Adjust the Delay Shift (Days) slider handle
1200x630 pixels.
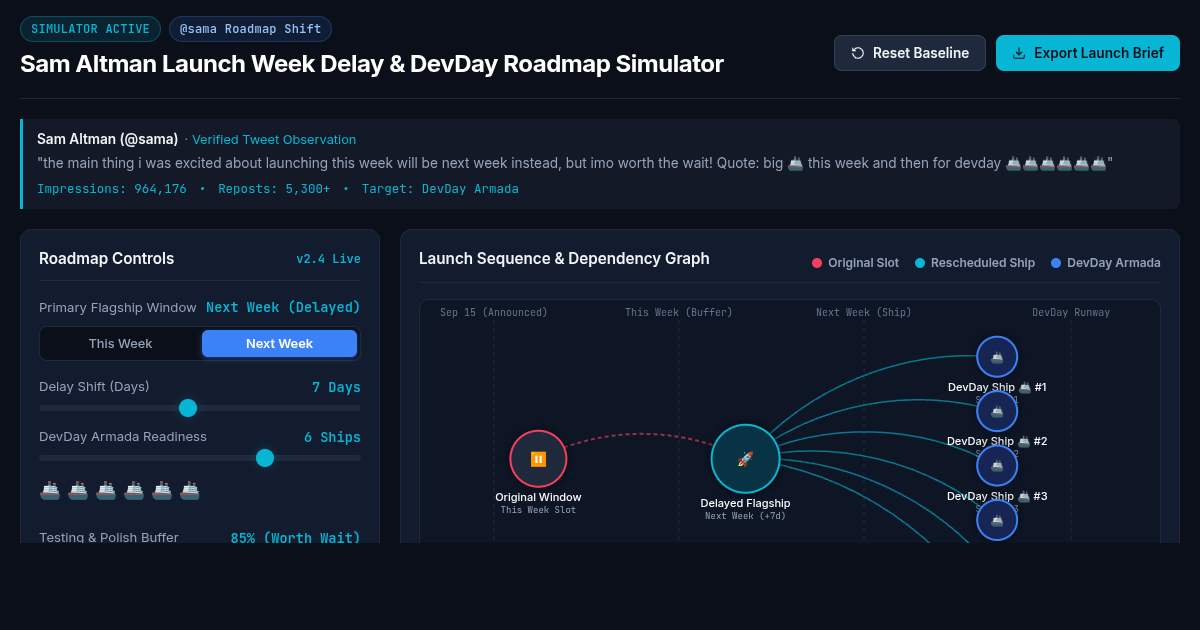tap(188, 408)
